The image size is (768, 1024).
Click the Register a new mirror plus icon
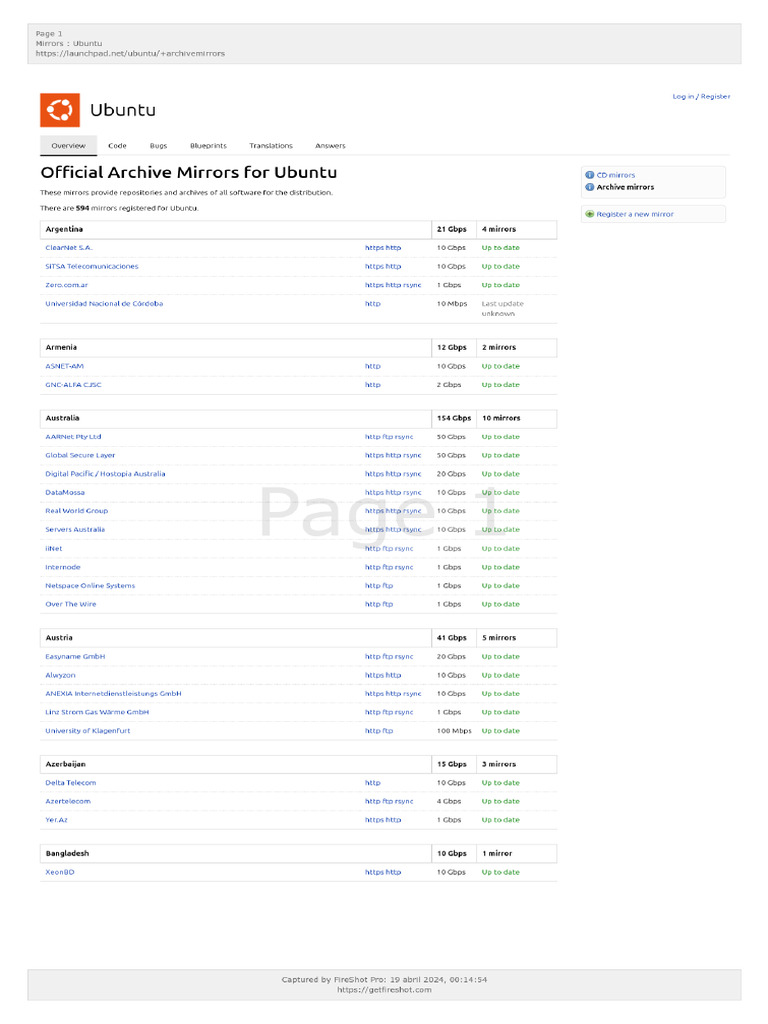590,214
